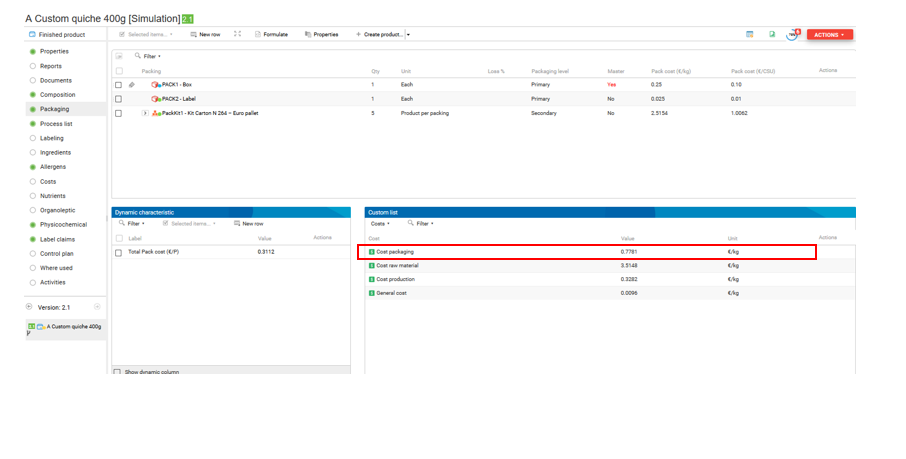This screenshot has height=459, width=906.
Task: Click New row in the top toolbar
Action: pos(205,35)
